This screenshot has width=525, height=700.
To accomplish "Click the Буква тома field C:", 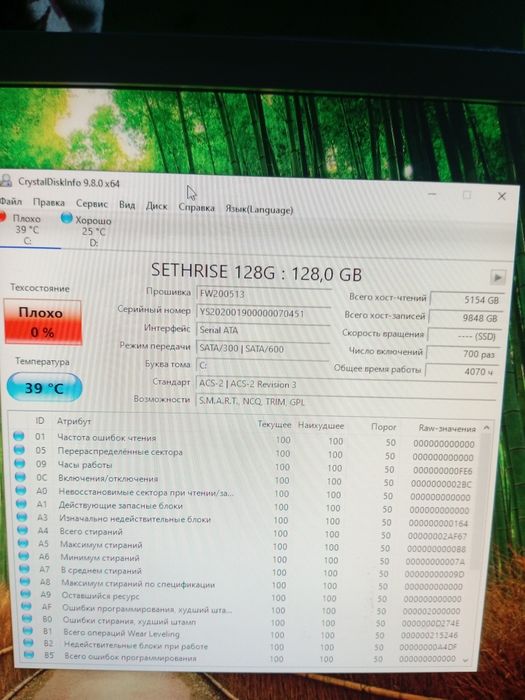I will [263, 366].
